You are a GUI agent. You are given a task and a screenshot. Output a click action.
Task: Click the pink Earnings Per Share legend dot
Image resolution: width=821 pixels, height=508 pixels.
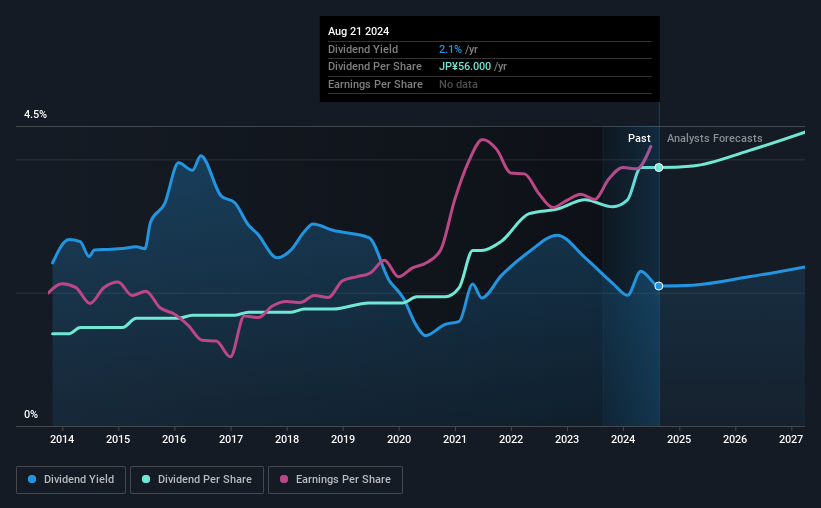tap(284, 479)
